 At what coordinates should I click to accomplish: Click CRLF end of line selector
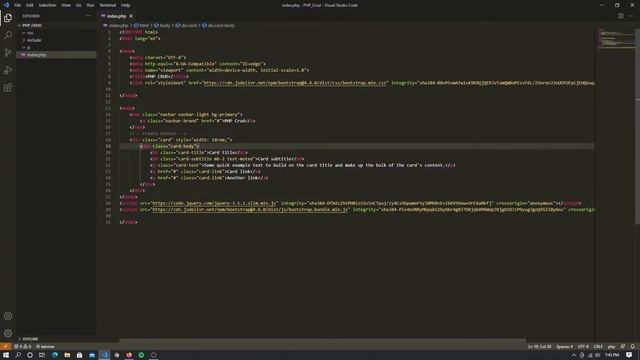click(x=598, y=347)
